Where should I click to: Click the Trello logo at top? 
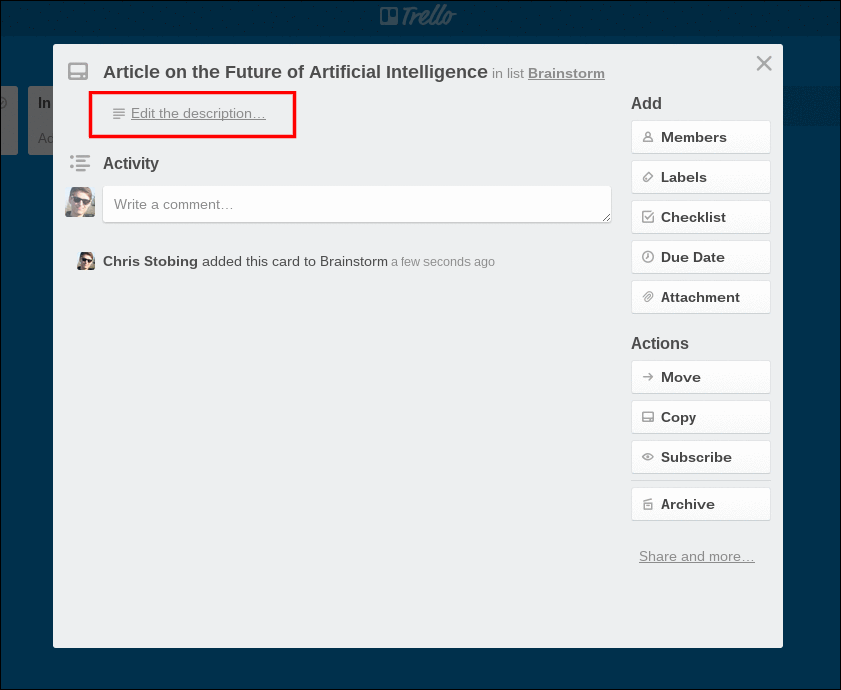(418, 16)
